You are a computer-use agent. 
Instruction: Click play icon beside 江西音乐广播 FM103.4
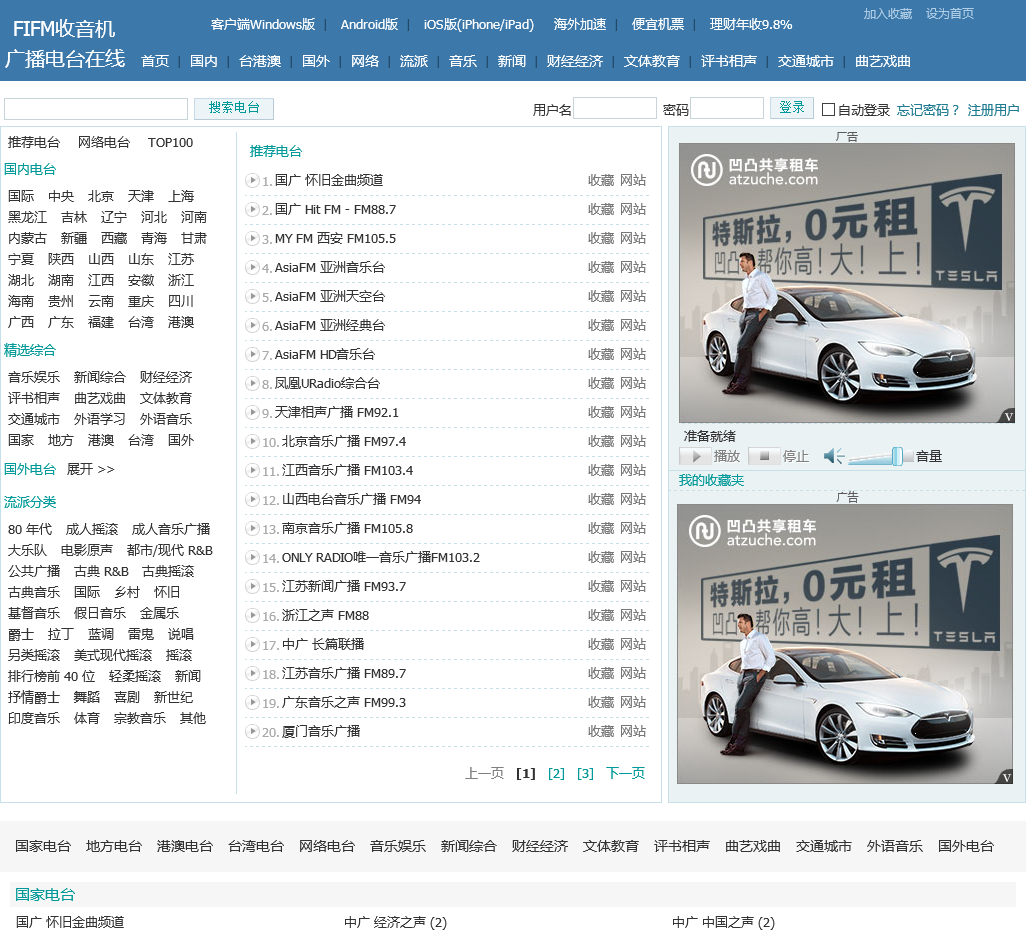[x=252, y=470]
